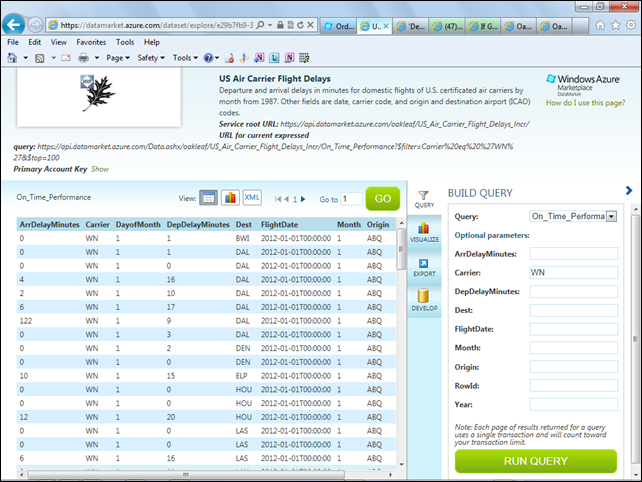Open the DEVELOP panel
The width and height of the screenshot is (642, 482).
[424, 300]
